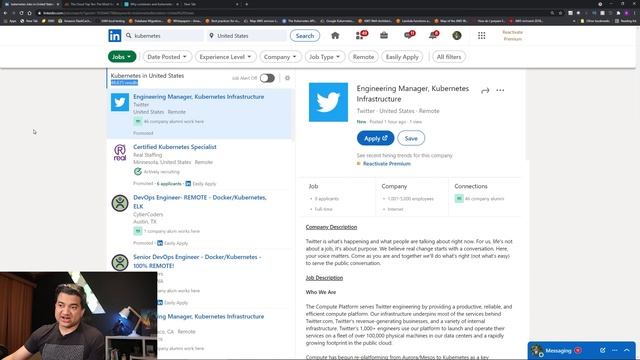The width and height of the screenshot is (640, 360).
Task: Share the job with arrow icon
Action: tap(485, 91)
